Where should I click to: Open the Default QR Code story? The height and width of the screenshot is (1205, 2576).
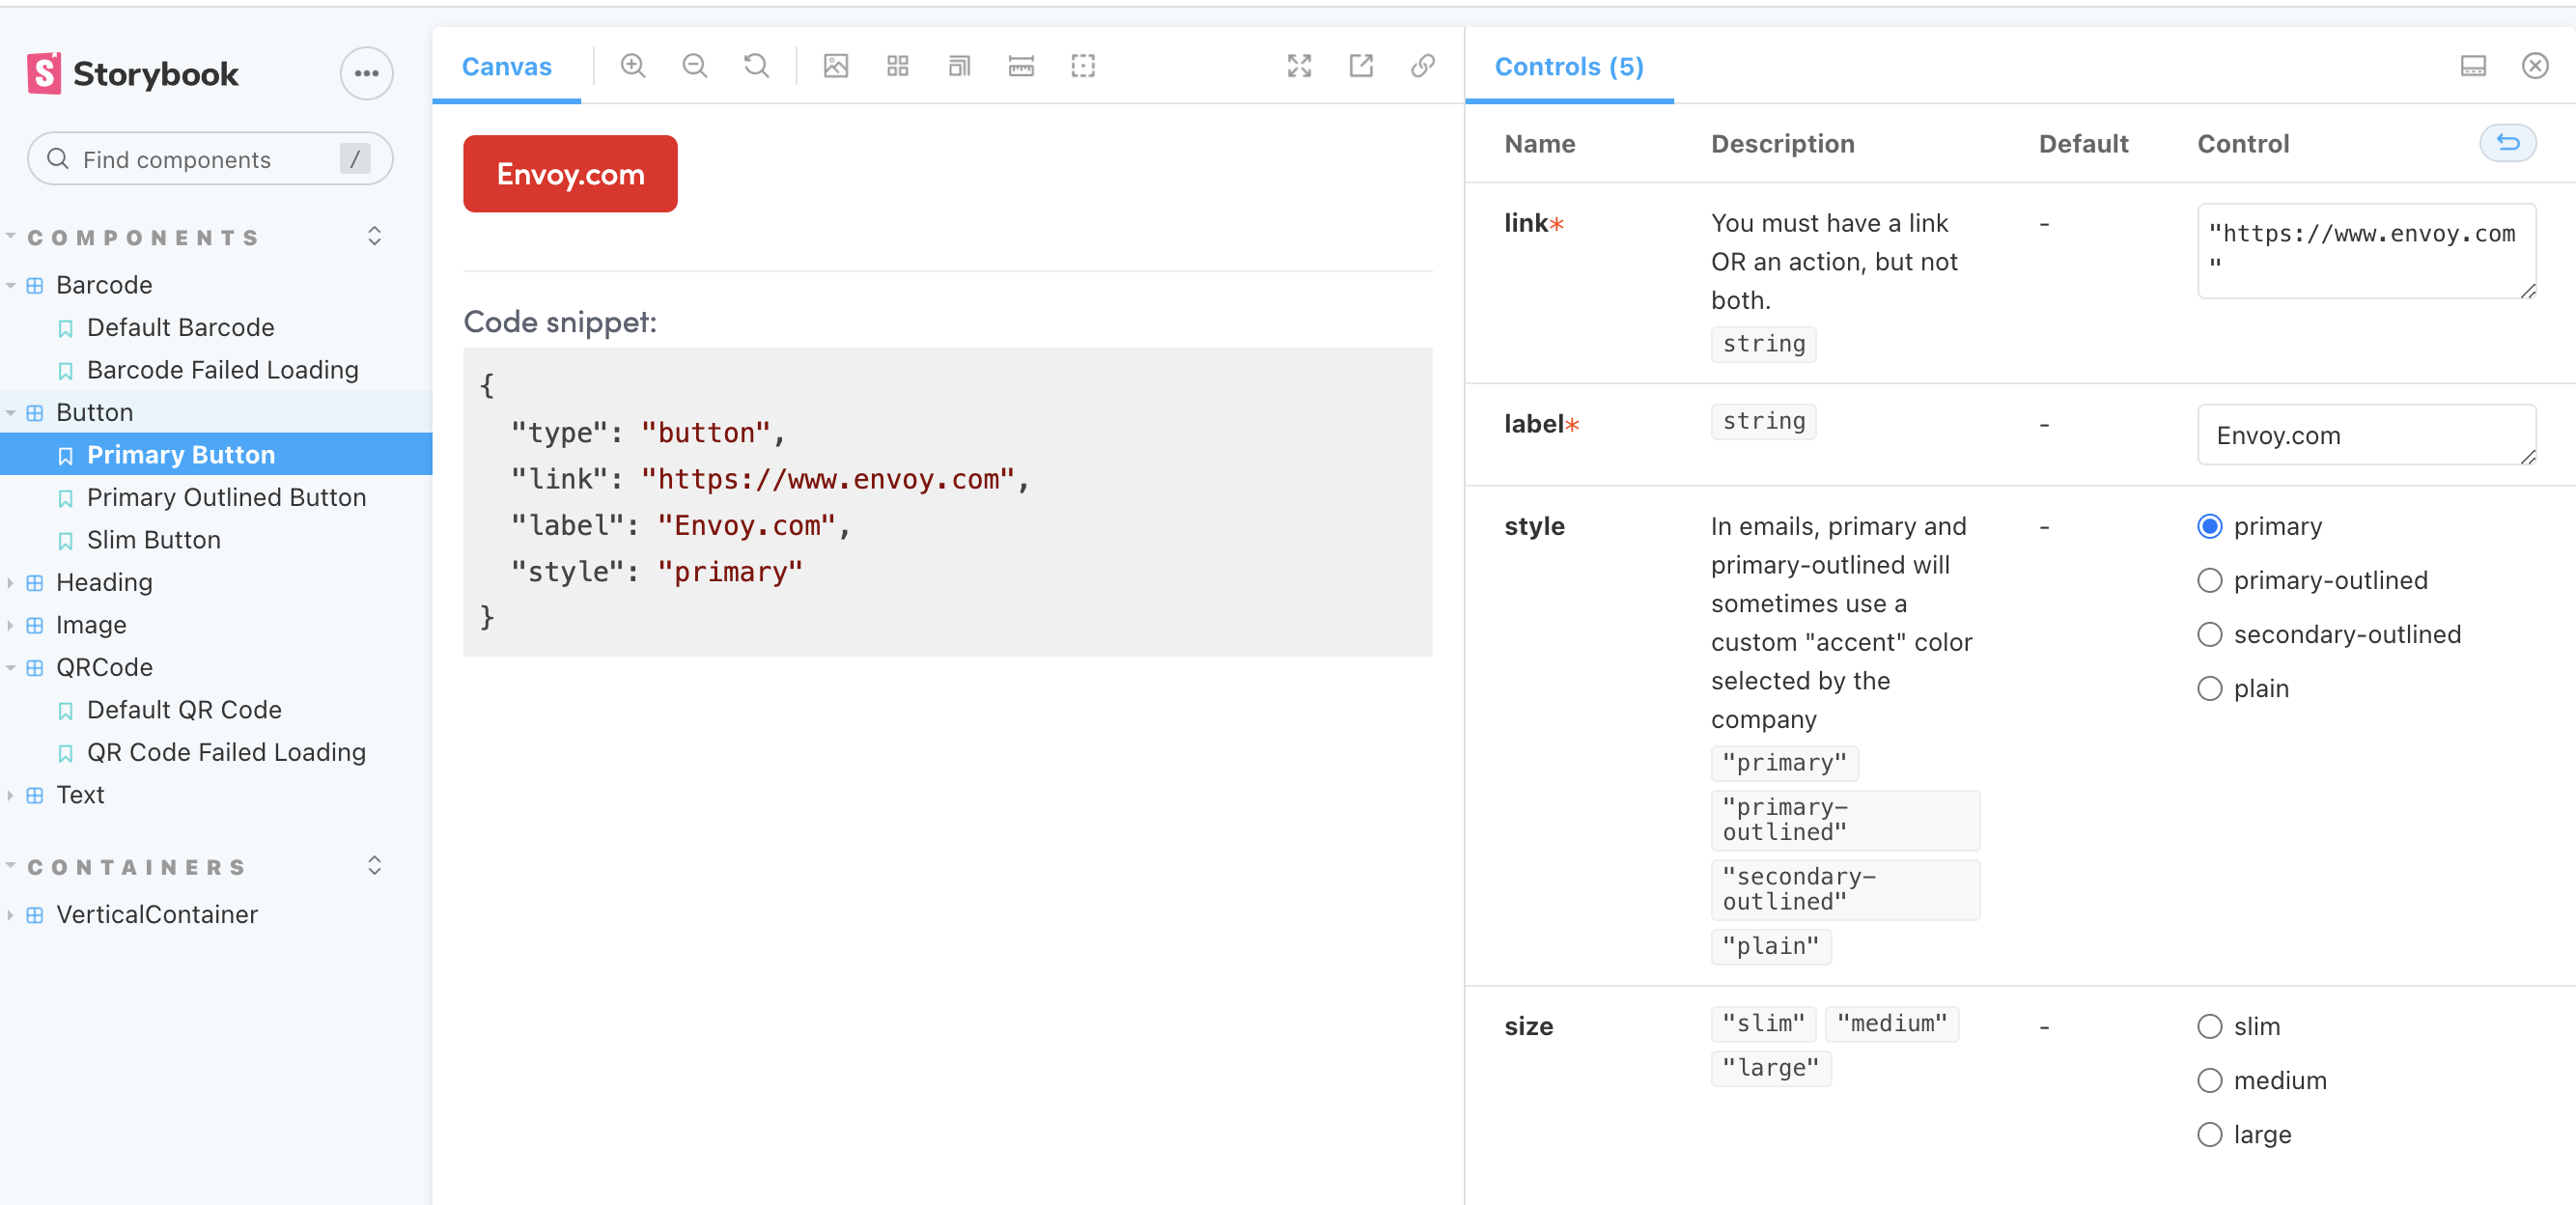pyautogui.click(x=185, y=710)
